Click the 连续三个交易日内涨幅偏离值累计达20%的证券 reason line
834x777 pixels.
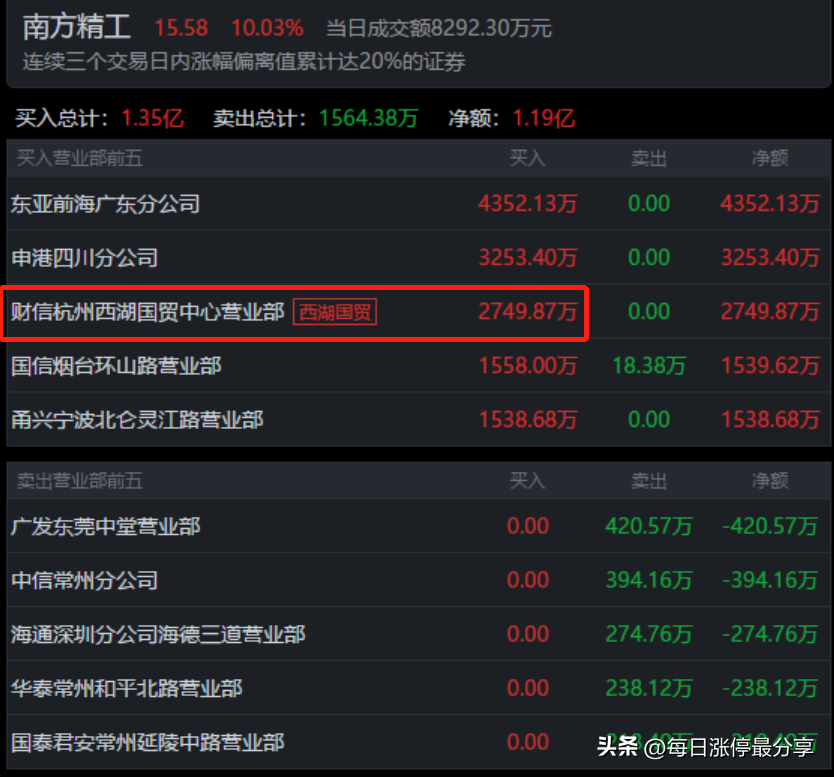(244, 62)
